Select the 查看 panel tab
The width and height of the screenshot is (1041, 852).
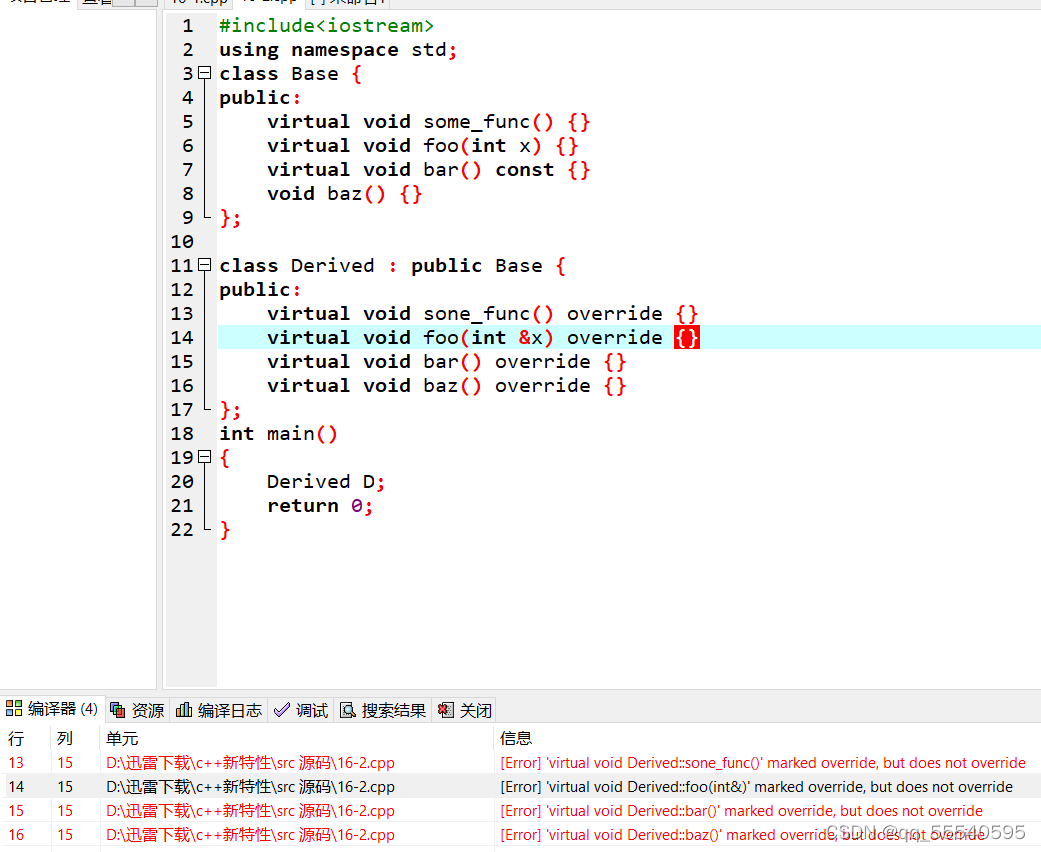tap(95, 4)
